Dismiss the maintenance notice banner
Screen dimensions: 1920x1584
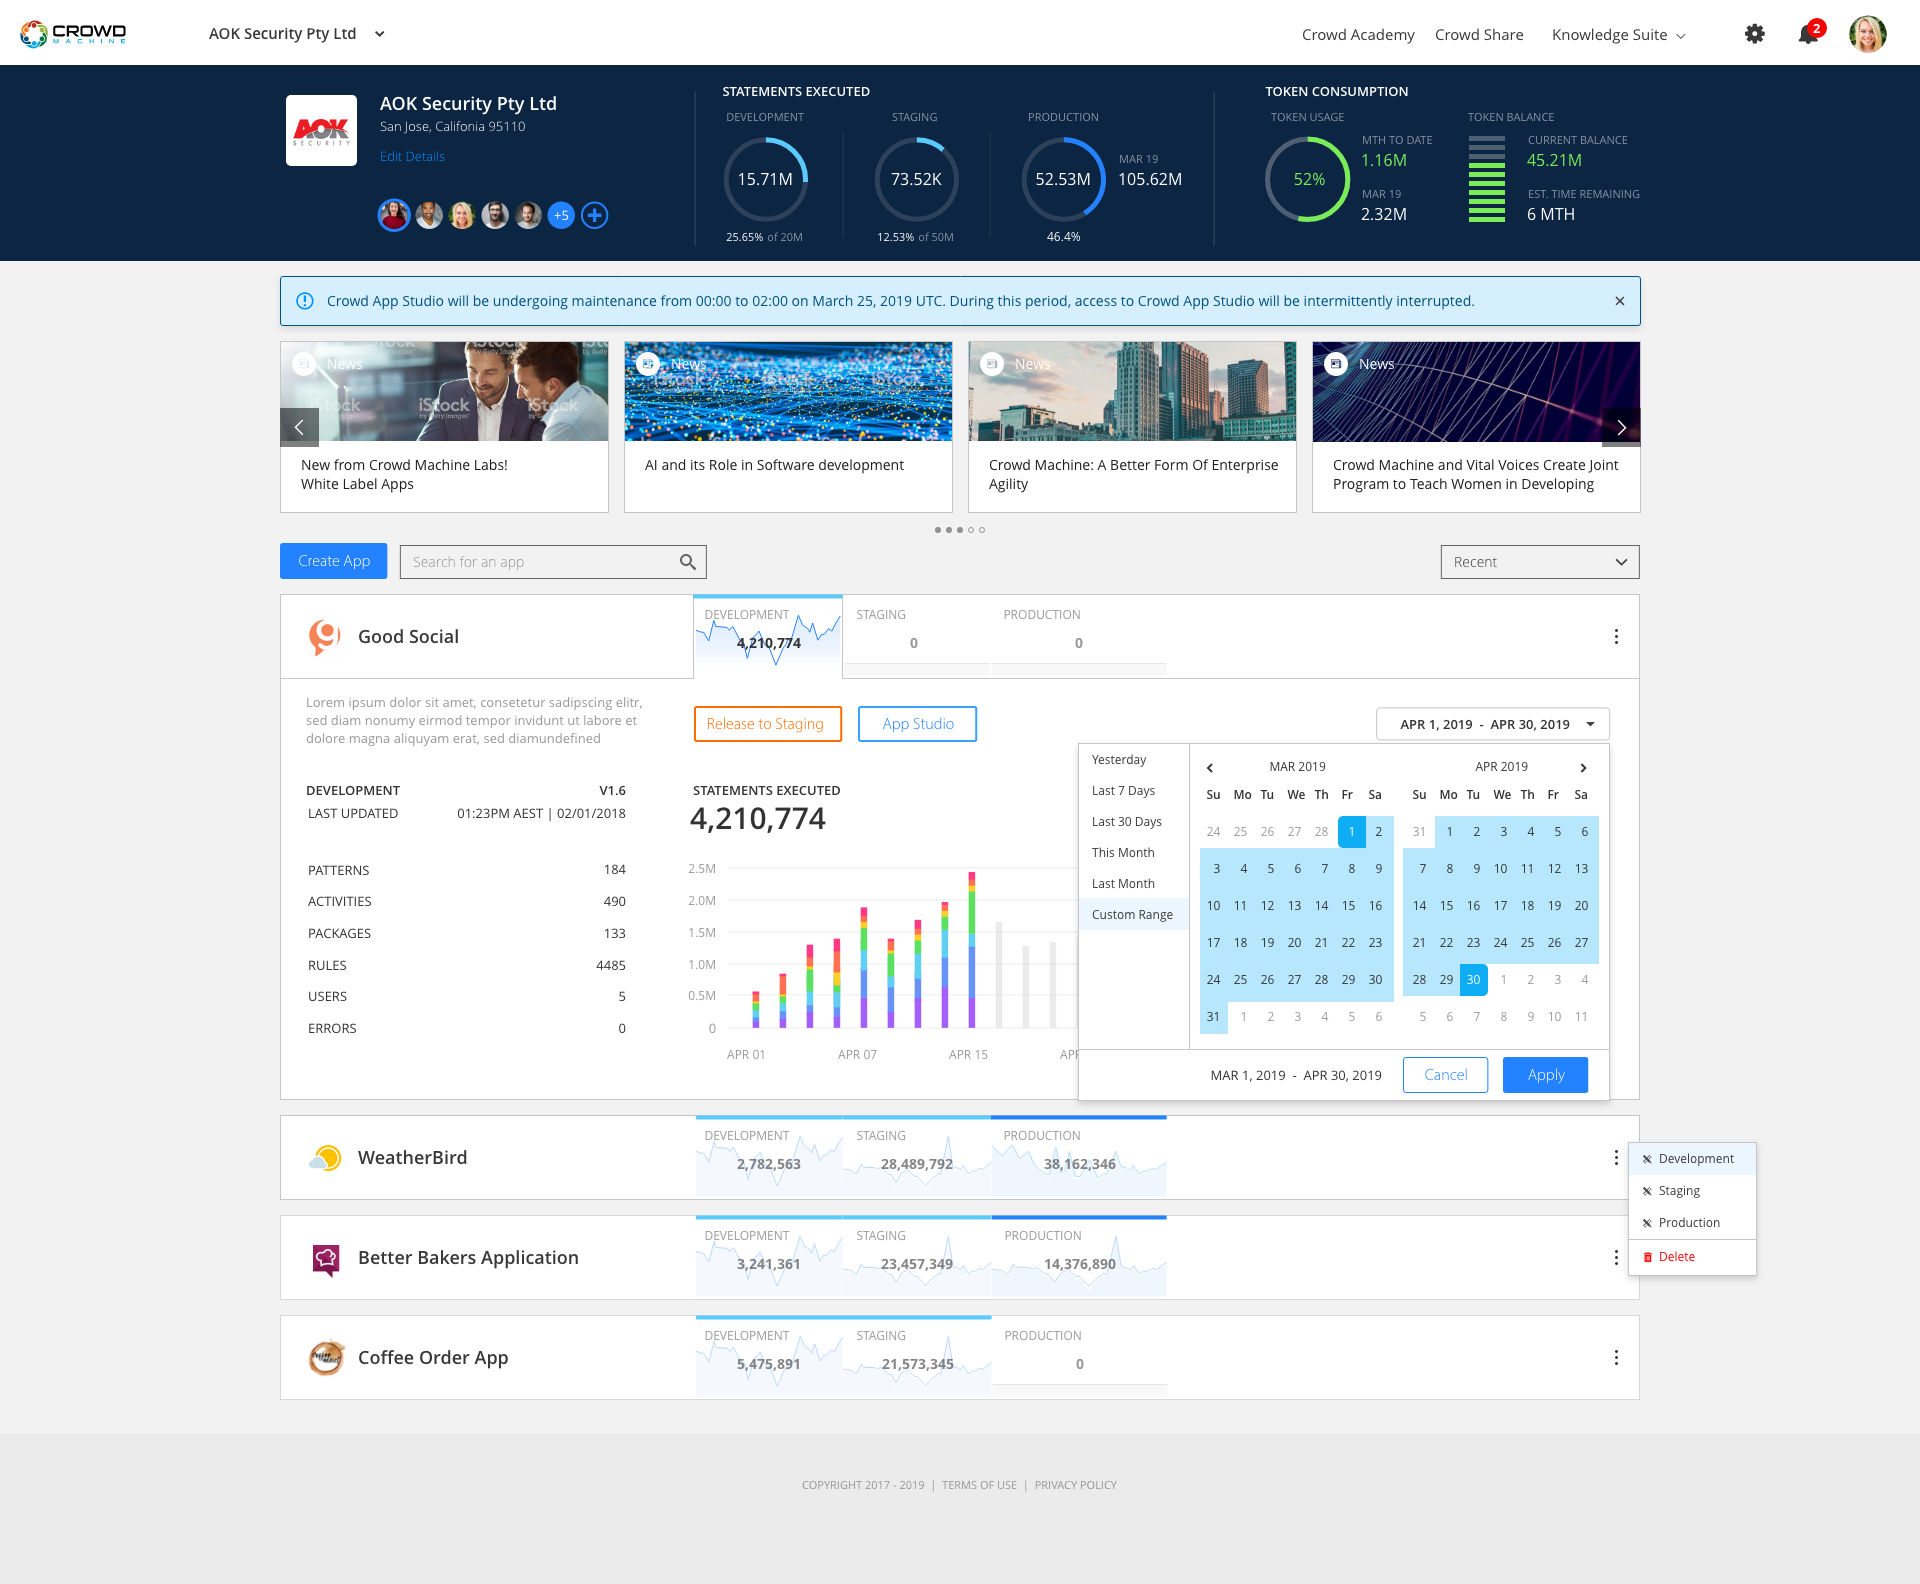point(1619,301)
